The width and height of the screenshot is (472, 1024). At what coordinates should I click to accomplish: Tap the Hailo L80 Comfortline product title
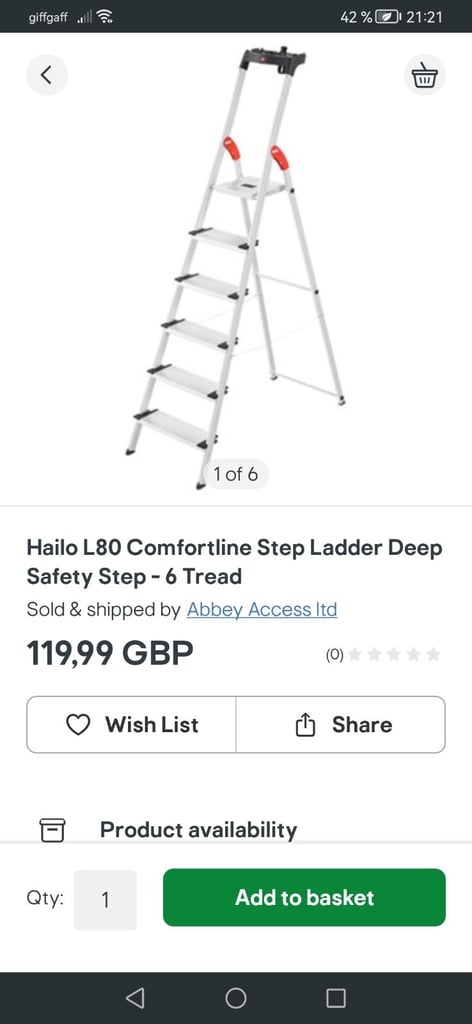click(234, 562)
